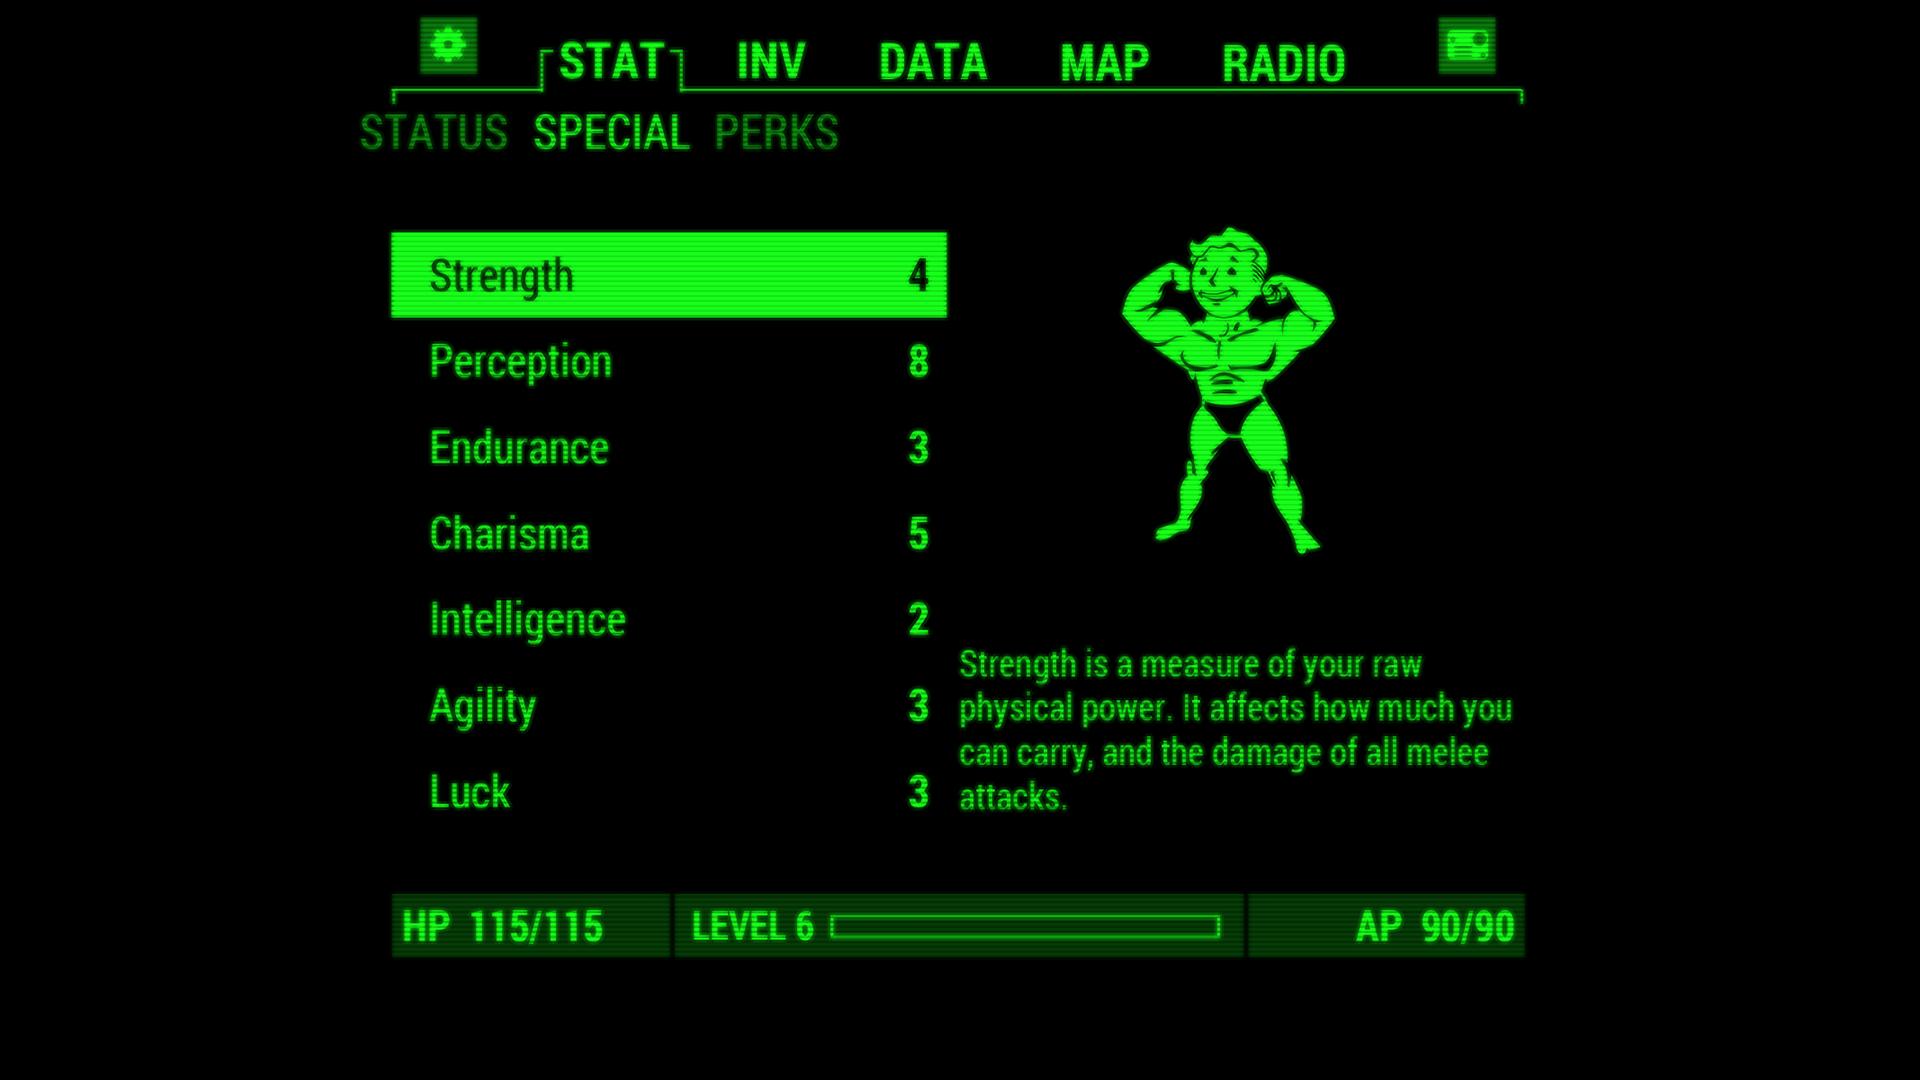Click the STATUS sub-tab
Viewport: 1920px width, 1080px height.
(435, 131)
